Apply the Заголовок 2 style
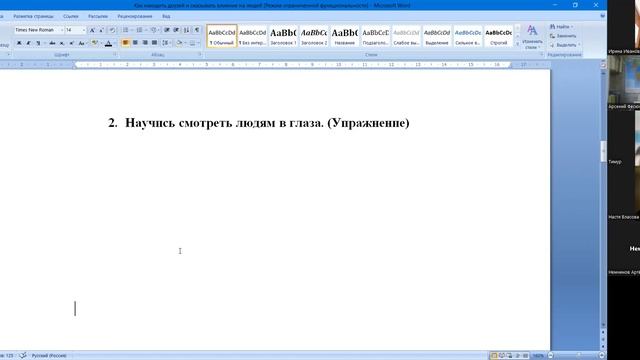Image resolution: width=640 pixels, height=360 pixels. pos(314,36)
